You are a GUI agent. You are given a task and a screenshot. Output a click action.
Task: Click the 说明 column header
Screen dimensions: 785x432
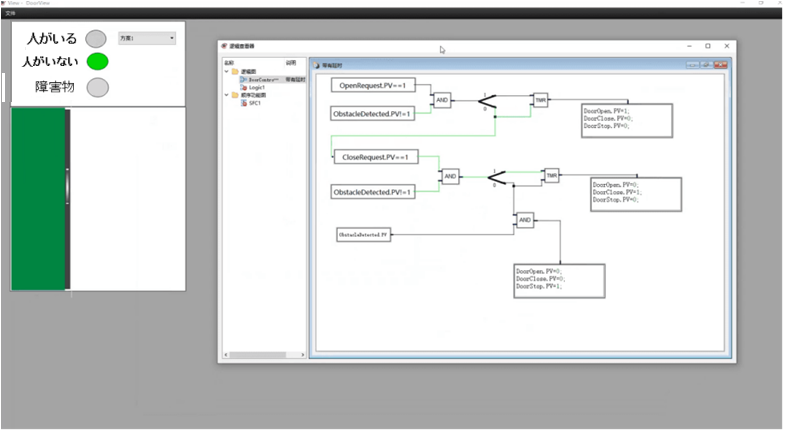[x=291, y=62]
